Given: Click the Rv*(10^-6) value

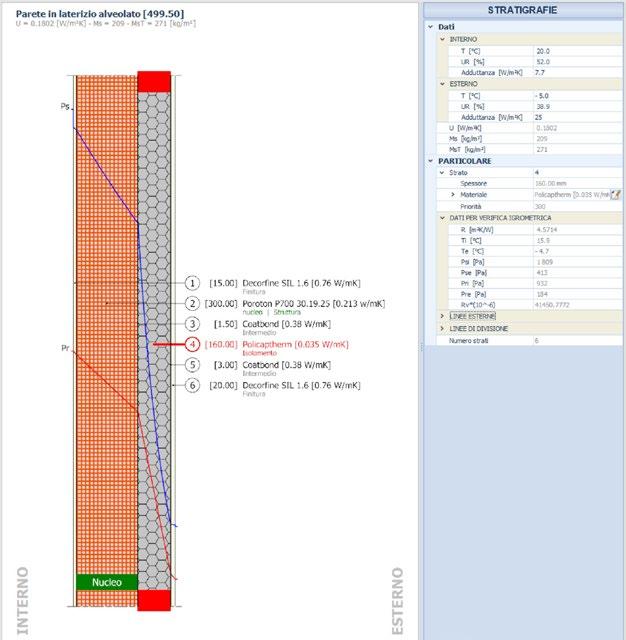Looking at the screenshot, I should 578,305.
